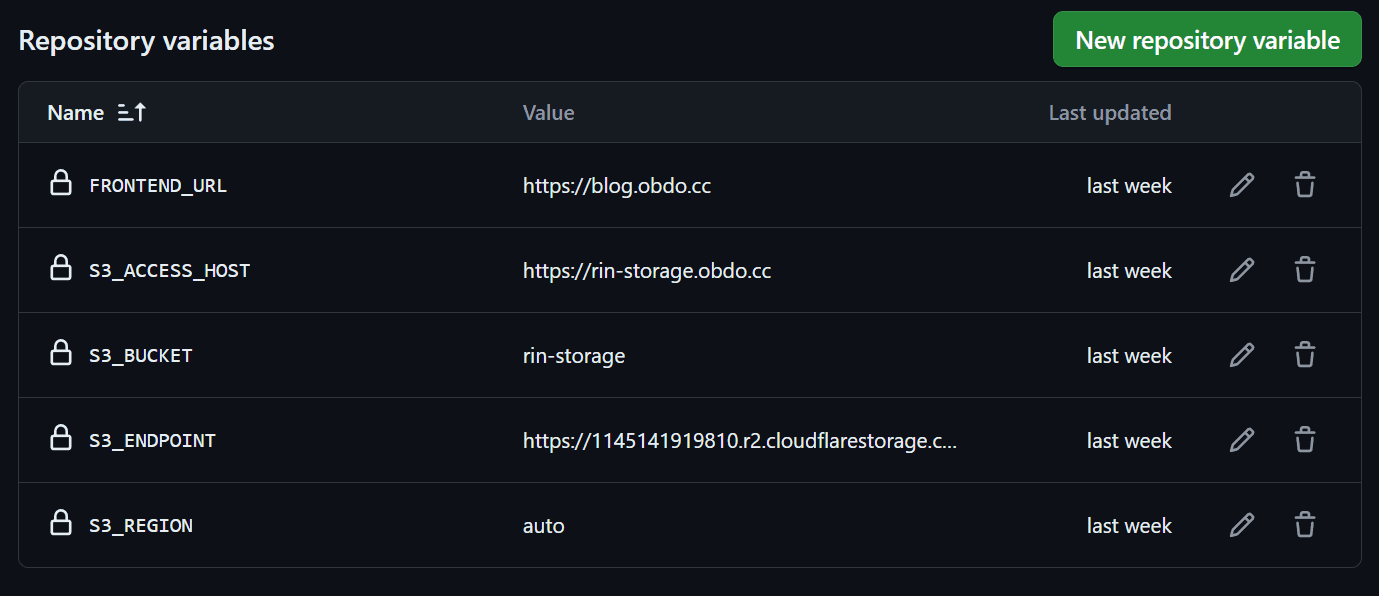Click the Name column header
This screenshot has height=596, width=1379.
[76, 113]
